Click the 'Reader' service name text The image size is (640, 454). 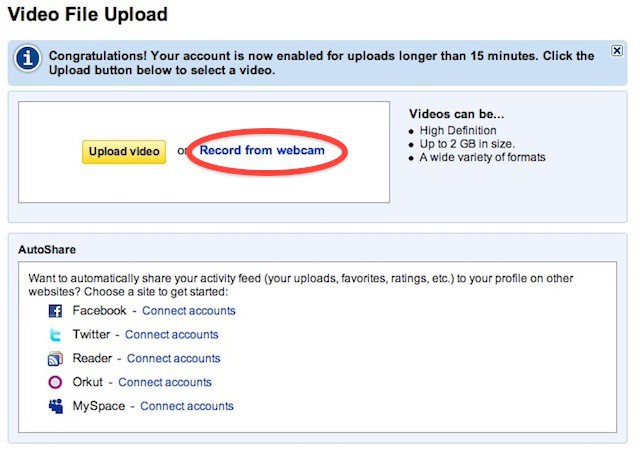92,358
